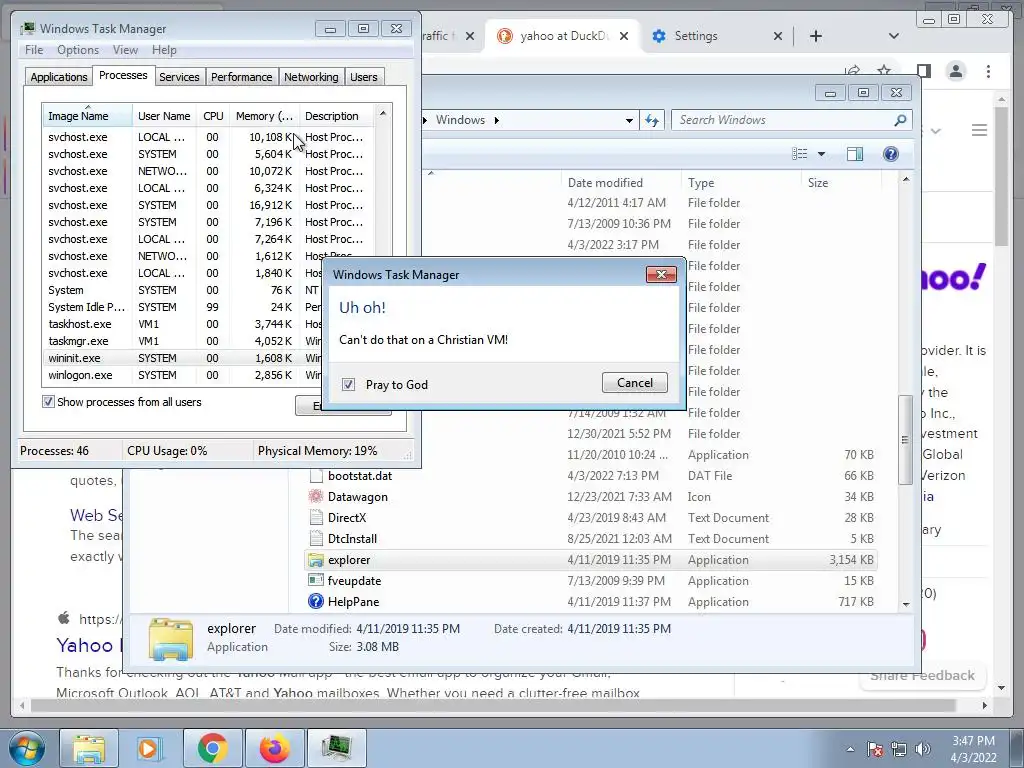This screenshot has height=768, width=1024.
Task: Expand the Explorer address bar history dropdown
Action: [629, 120]
